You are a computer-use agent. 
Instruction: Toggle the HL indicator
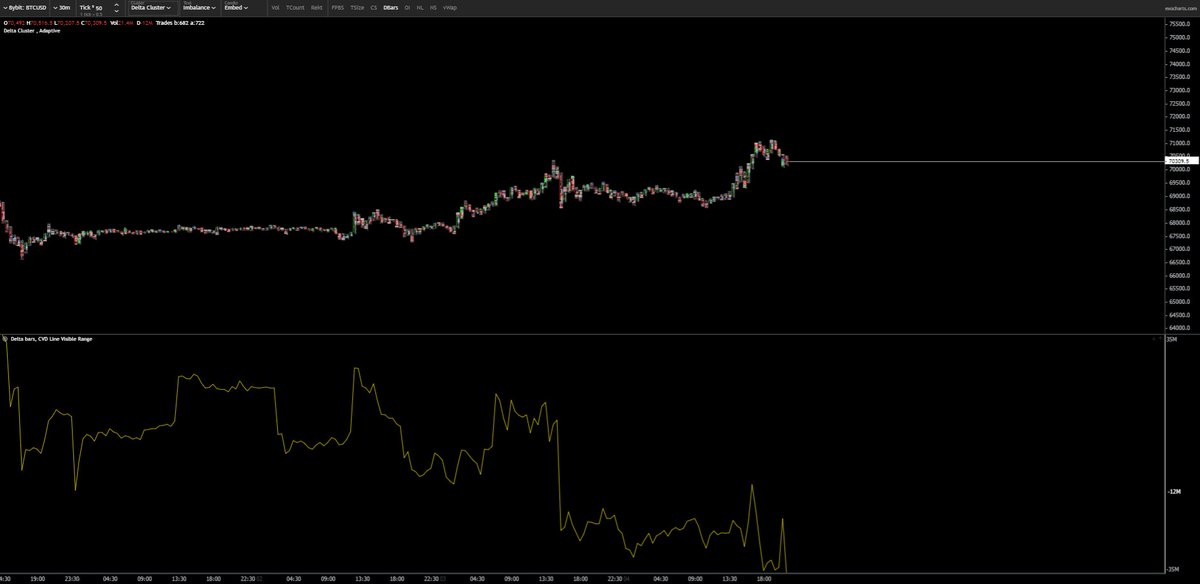point(420,7)
